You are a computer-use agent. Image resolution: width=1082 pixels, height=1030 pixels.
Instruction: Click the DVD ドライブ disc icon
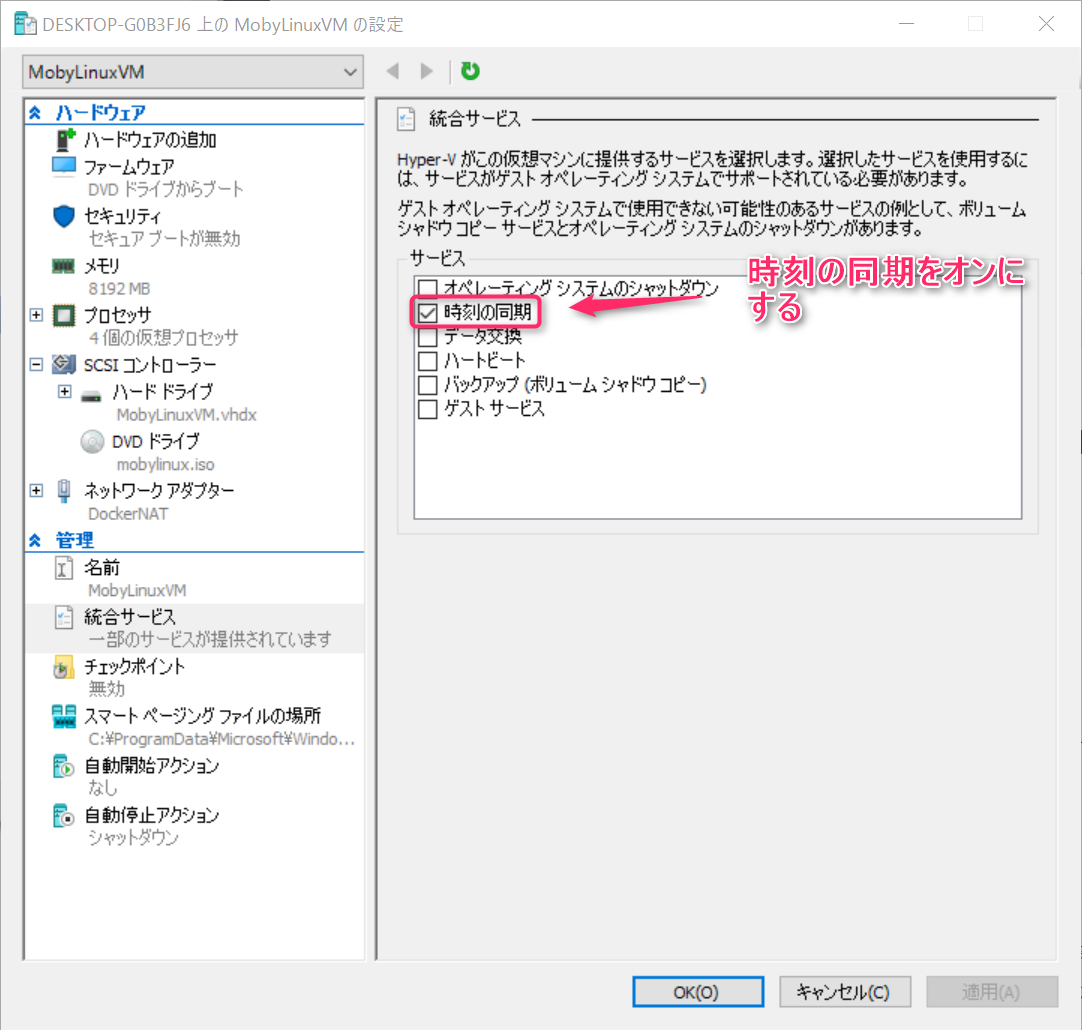point(92,442)
